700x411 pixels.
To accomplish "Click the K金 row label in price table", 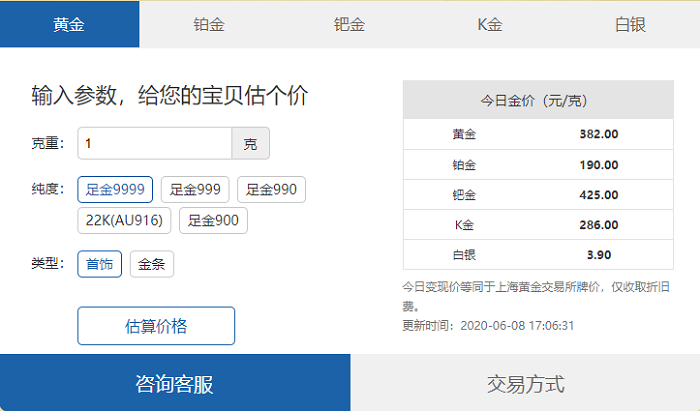I will coord(464,224).
